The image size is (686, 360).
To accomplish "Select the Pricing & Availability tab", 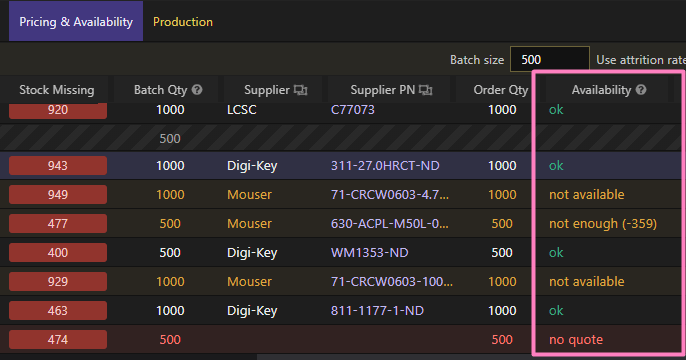I will point(76,21).
